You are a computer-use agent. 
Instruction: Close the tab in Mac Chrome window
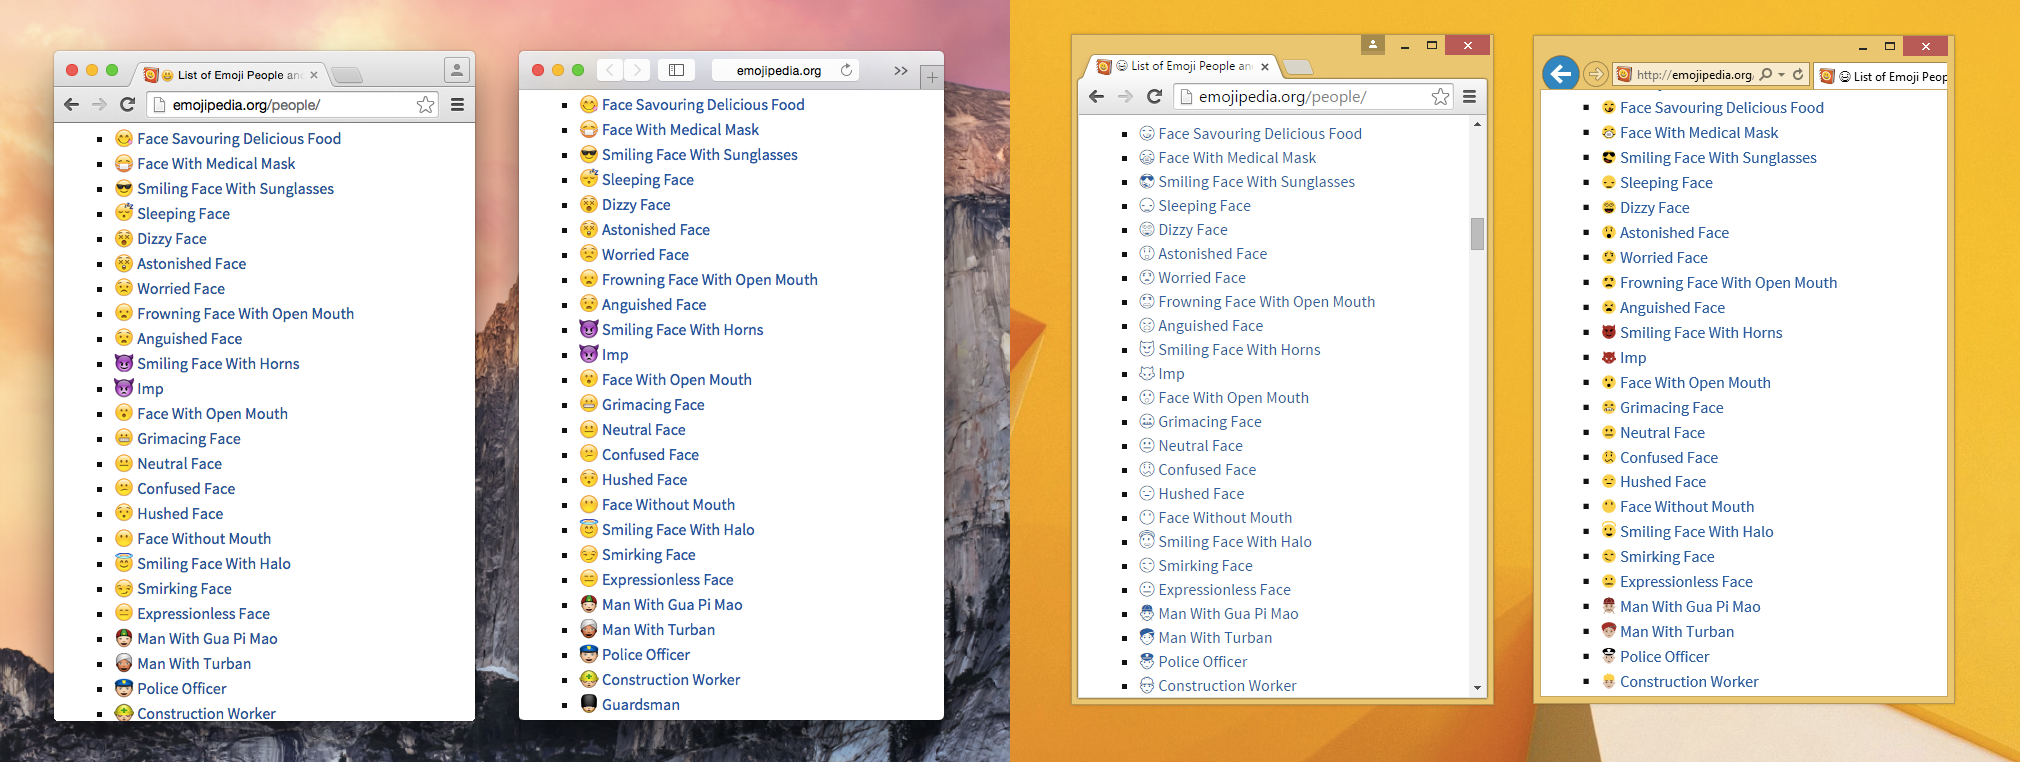click(x=314, y=75)
